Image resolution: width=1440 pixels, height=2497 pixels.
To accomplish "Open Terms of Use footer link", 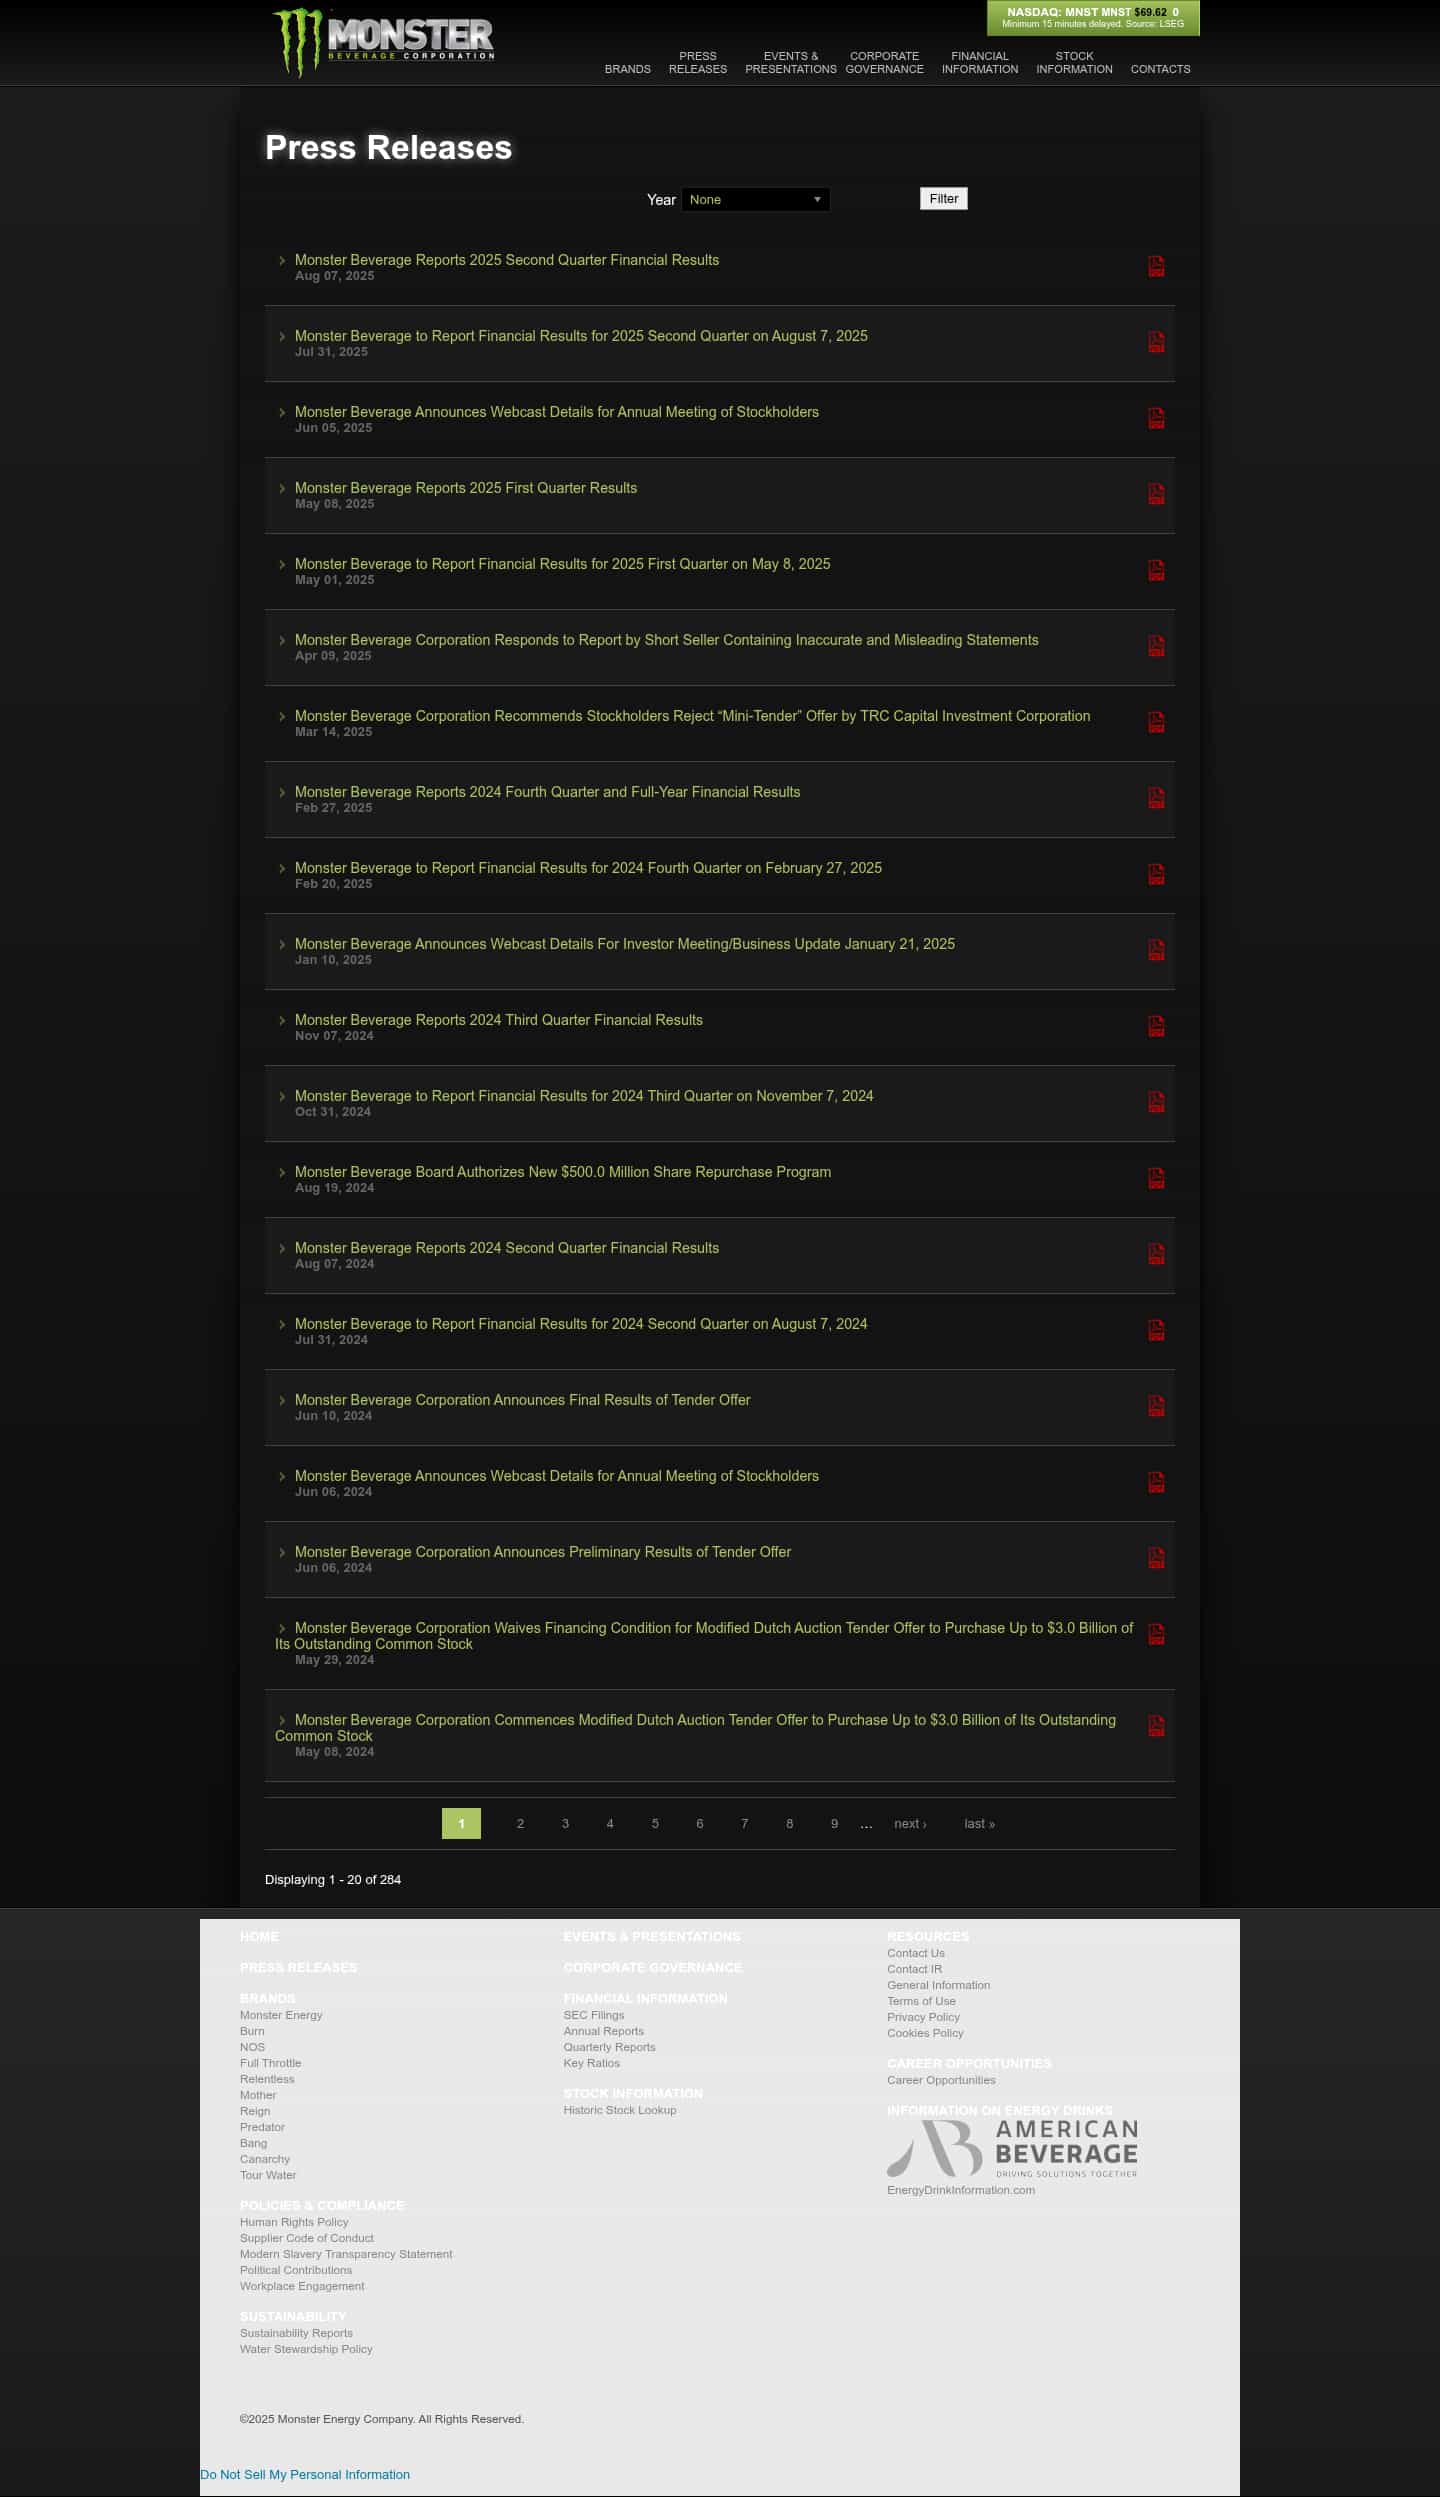I will [922, 2001].
